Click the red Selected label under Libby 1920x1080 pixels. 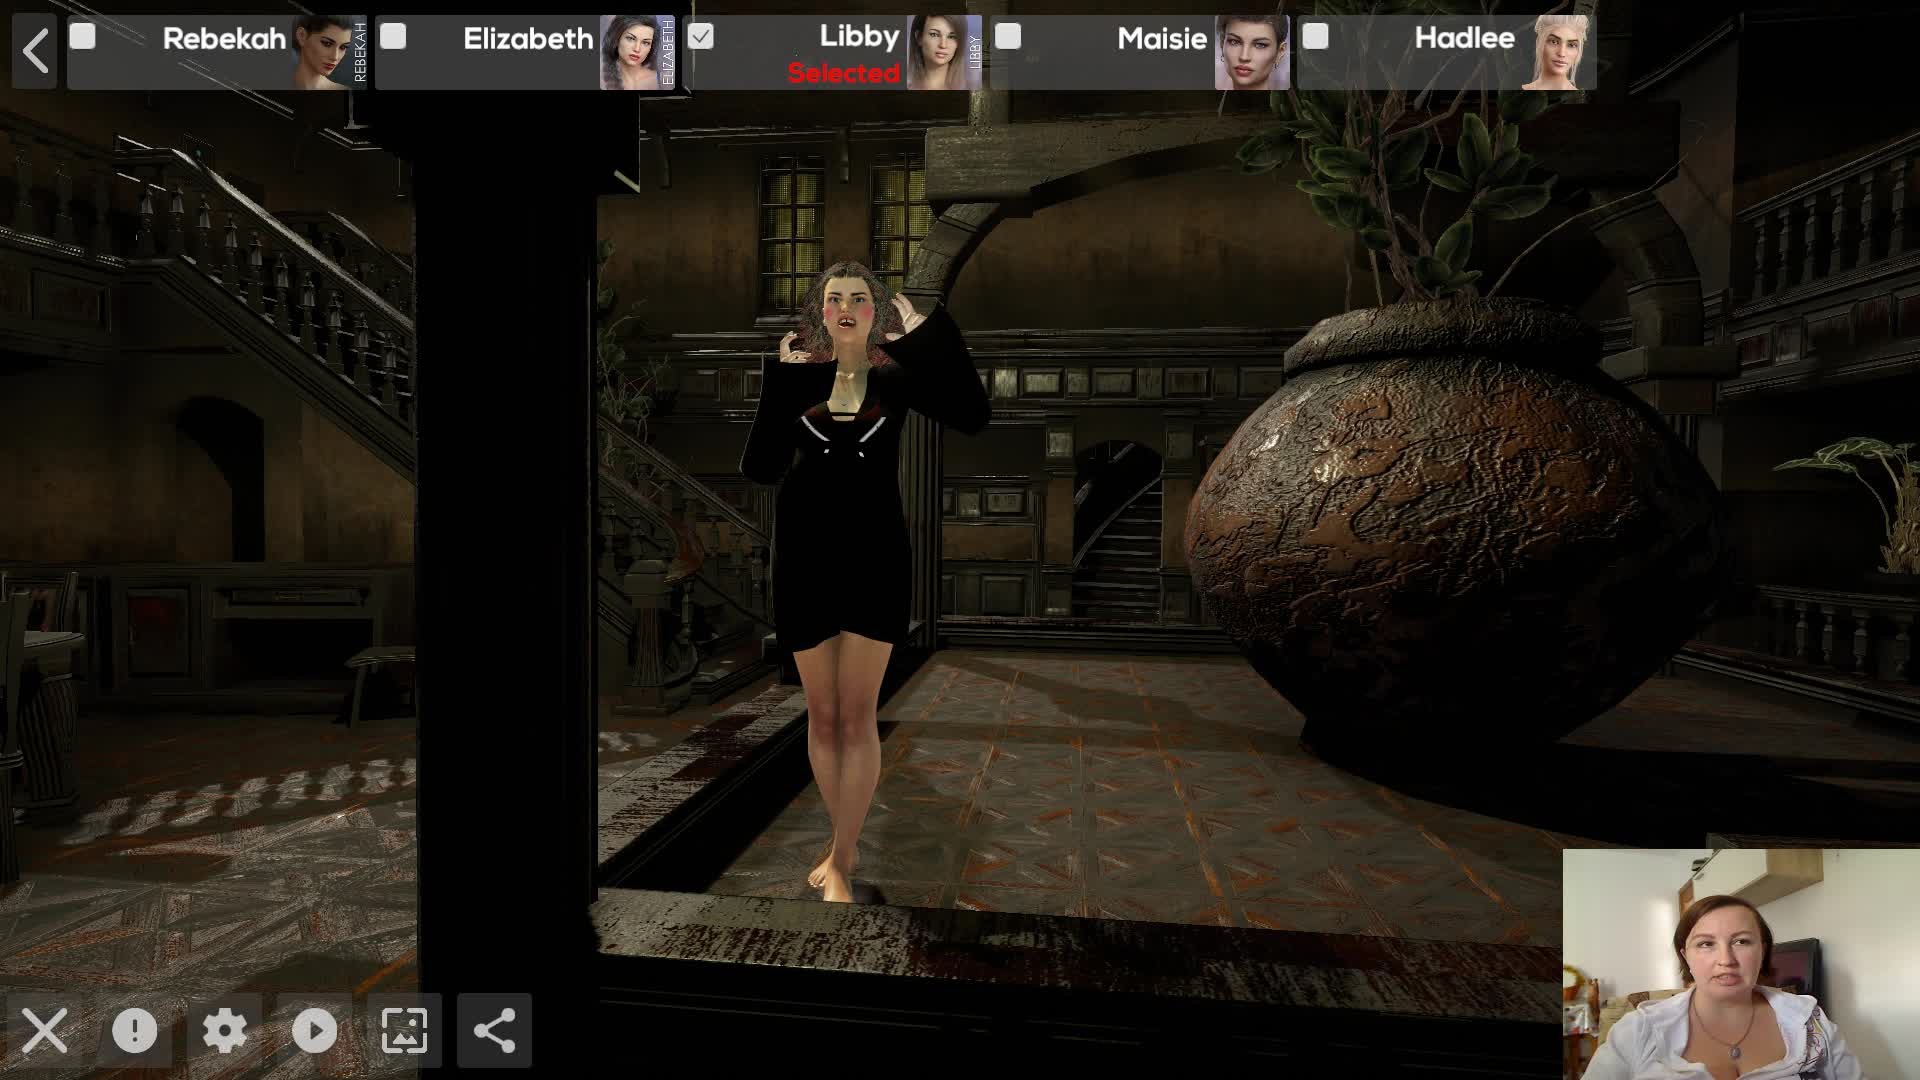843,73
